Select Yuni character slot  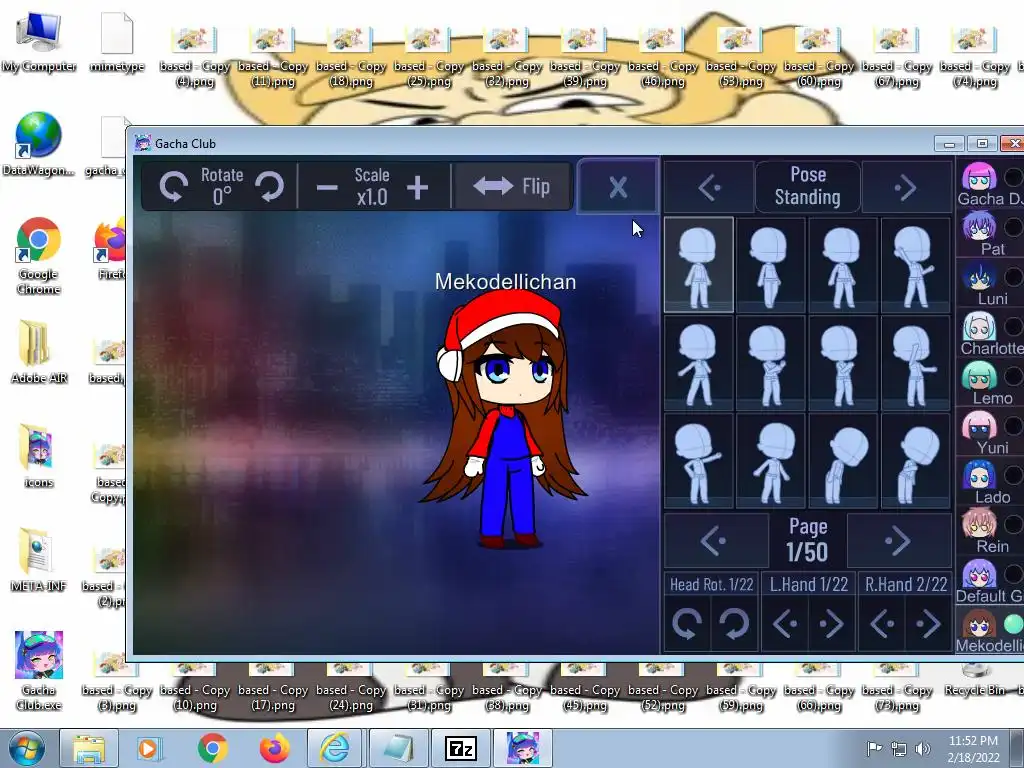point(989,432)
